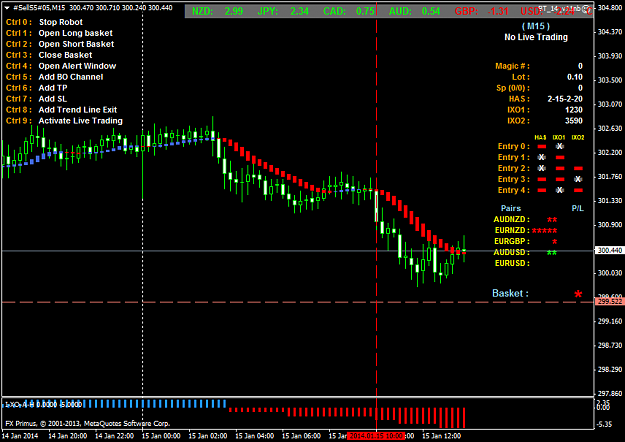Click the 'Add SL' label

pyautogui.click(x=53, y=99)
